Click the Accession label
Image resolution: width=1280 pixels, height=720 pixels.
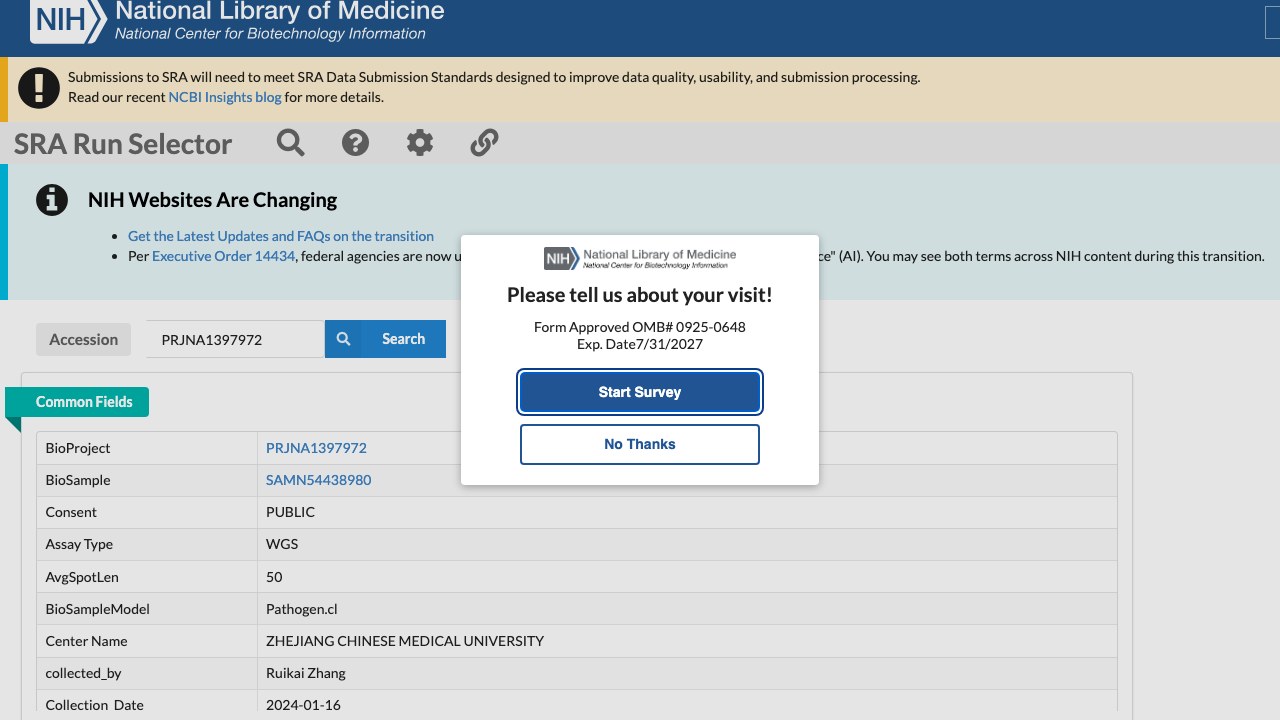pyautogui.click(x=84, y=339)
